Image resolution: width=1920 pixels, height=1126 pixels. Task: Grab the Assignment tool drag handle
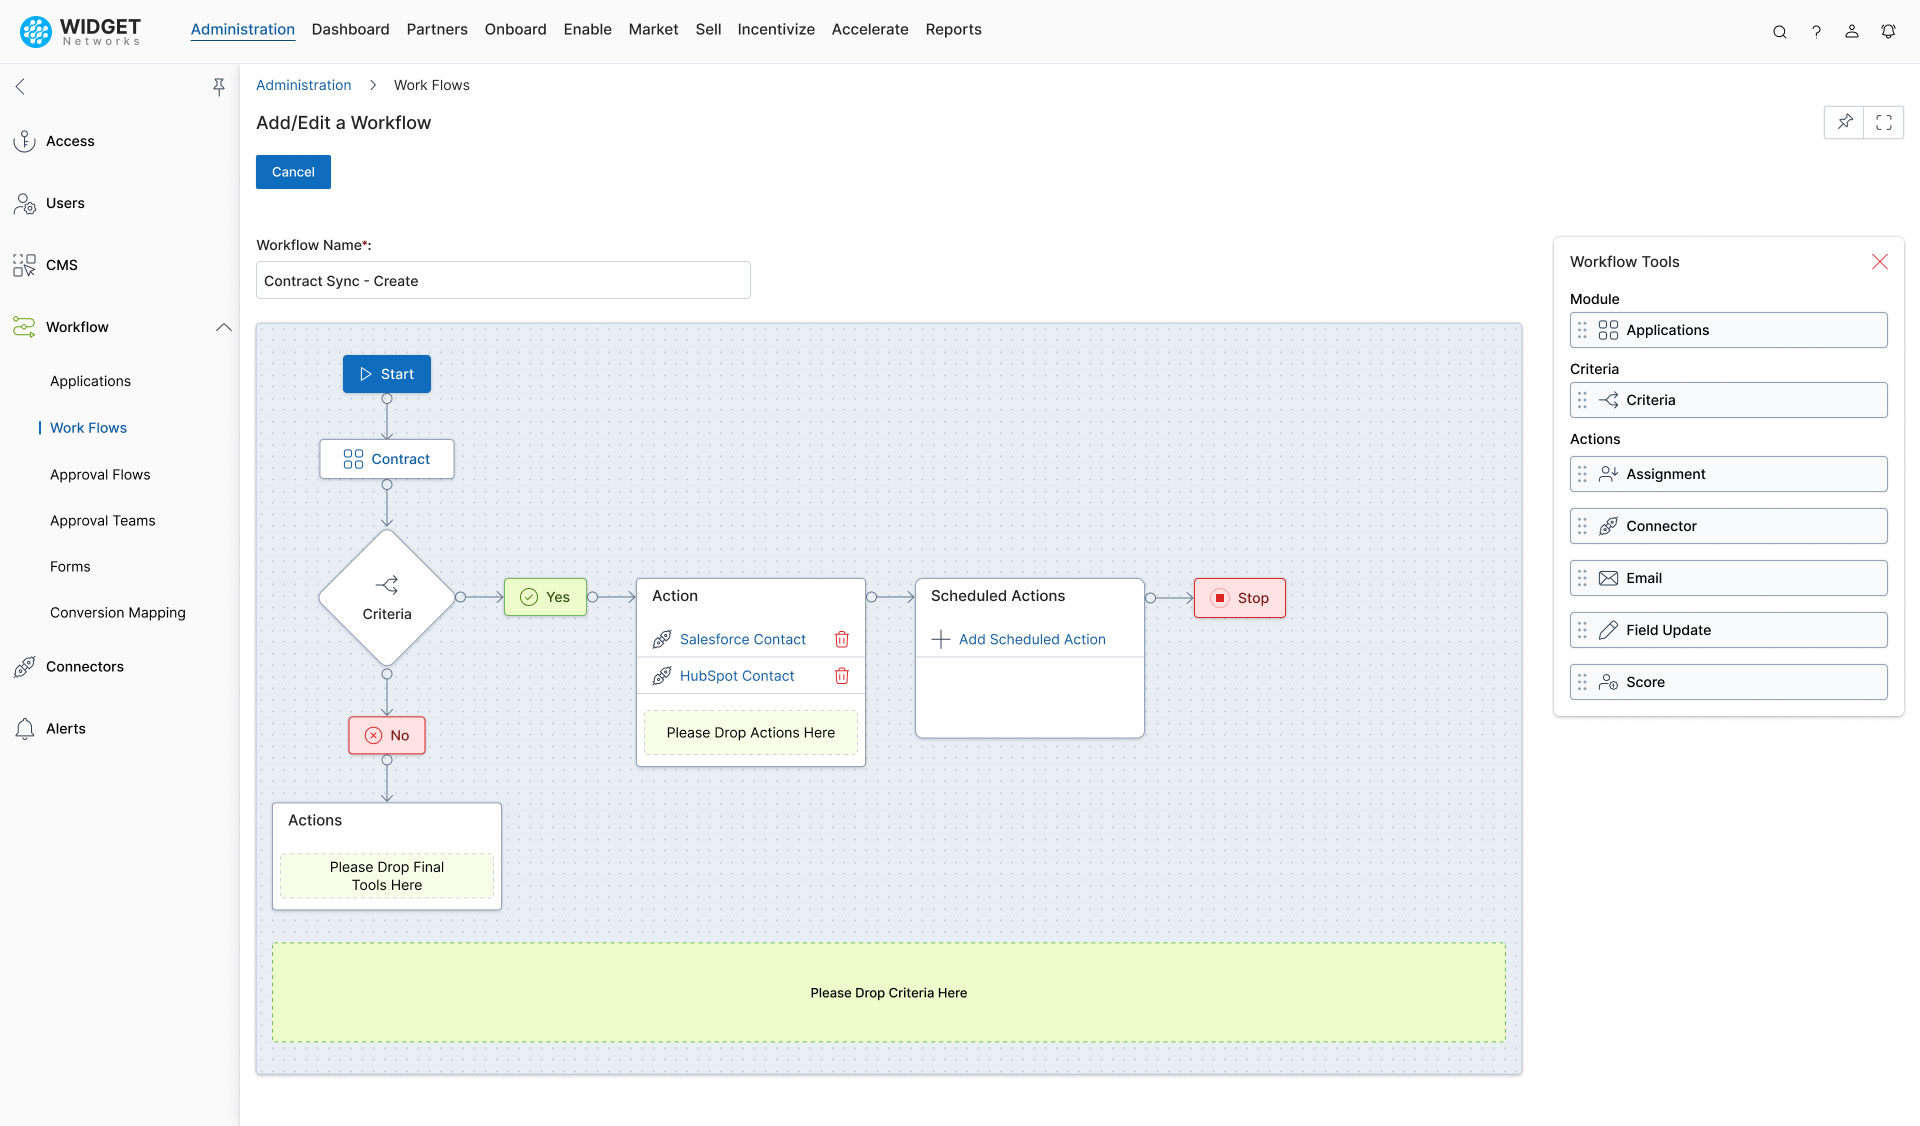1582,474
